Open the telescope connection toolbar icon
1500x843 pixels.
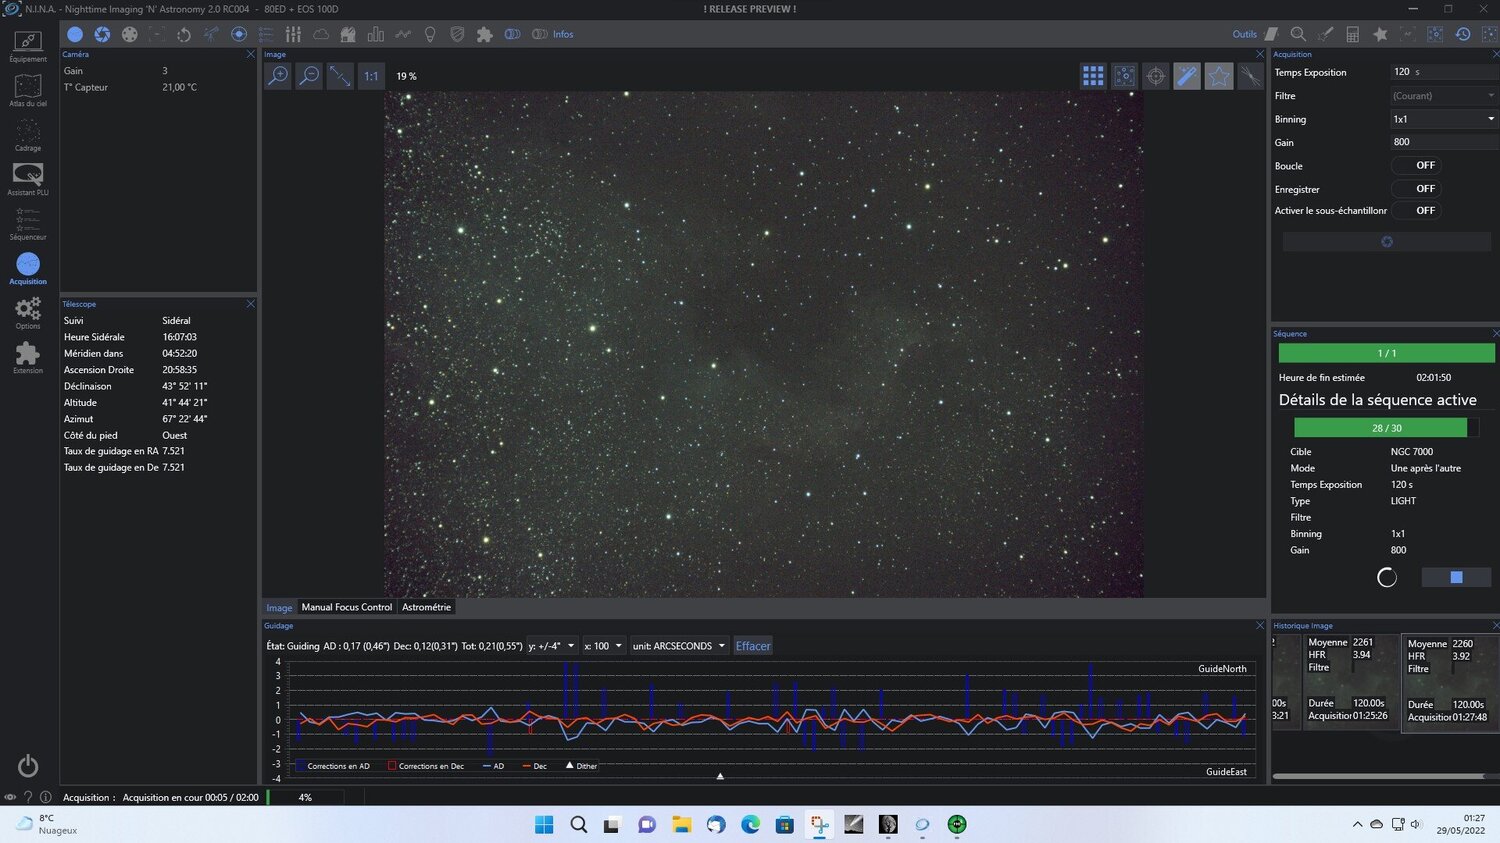(x=213, y=34)
